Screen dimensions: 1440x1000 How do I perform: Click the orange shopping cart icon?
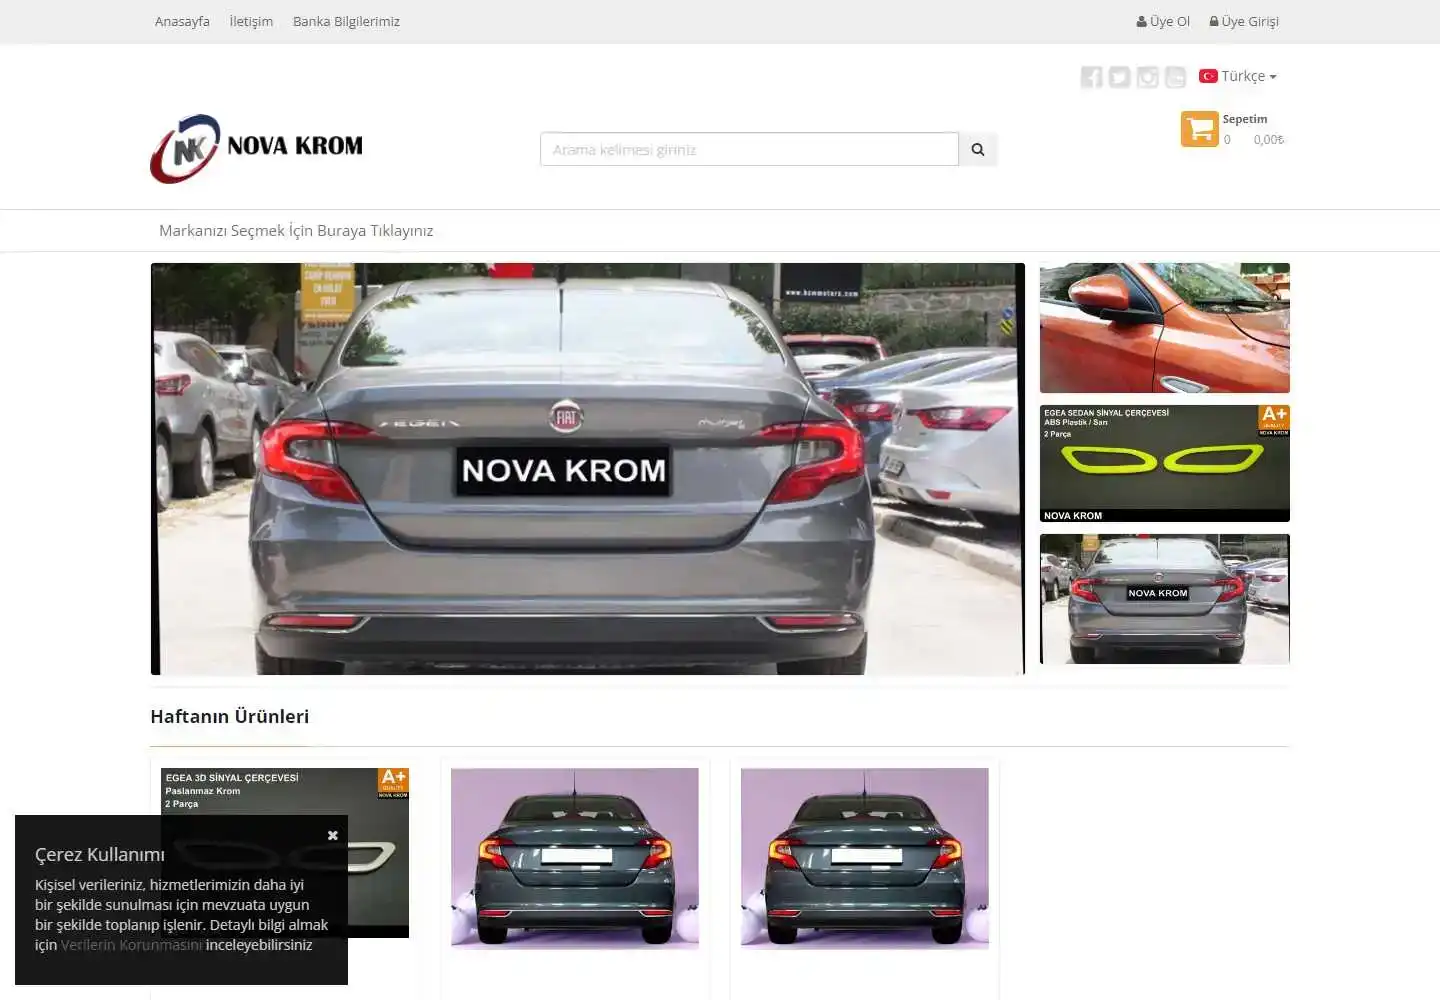click(x=1199, y=129)
